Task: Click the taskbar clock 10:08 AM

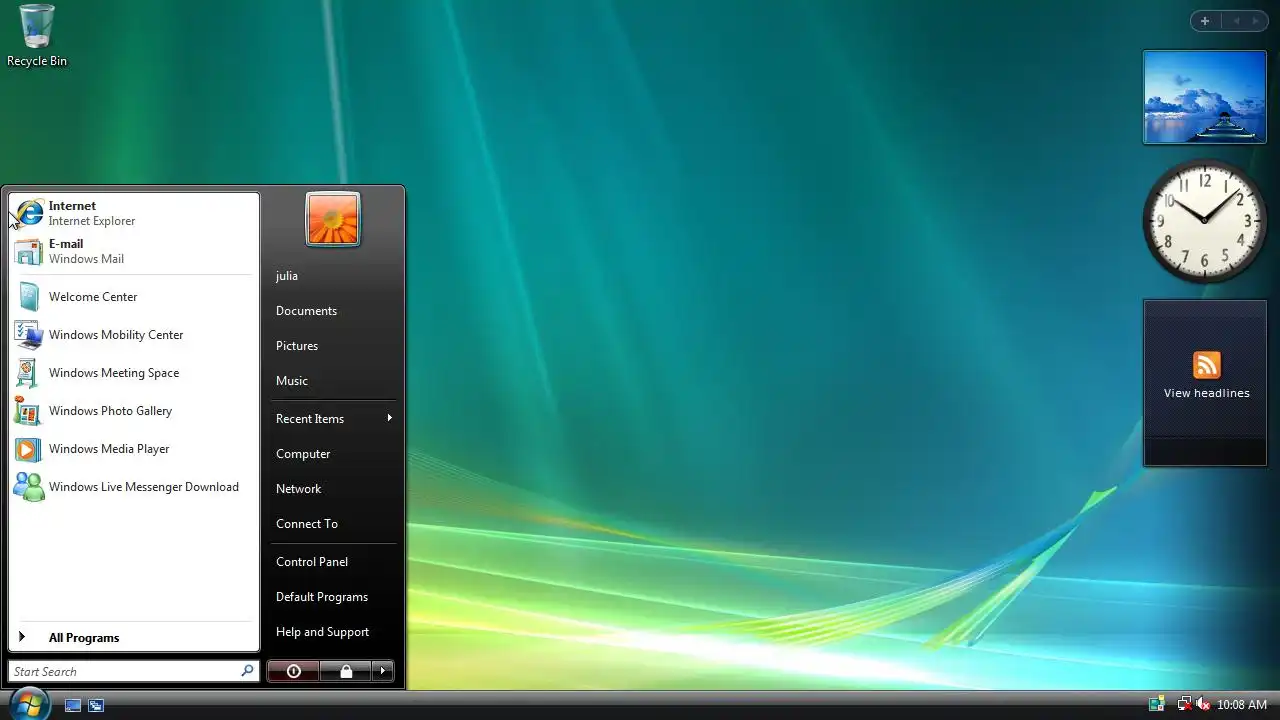Action: [1242, 705]
